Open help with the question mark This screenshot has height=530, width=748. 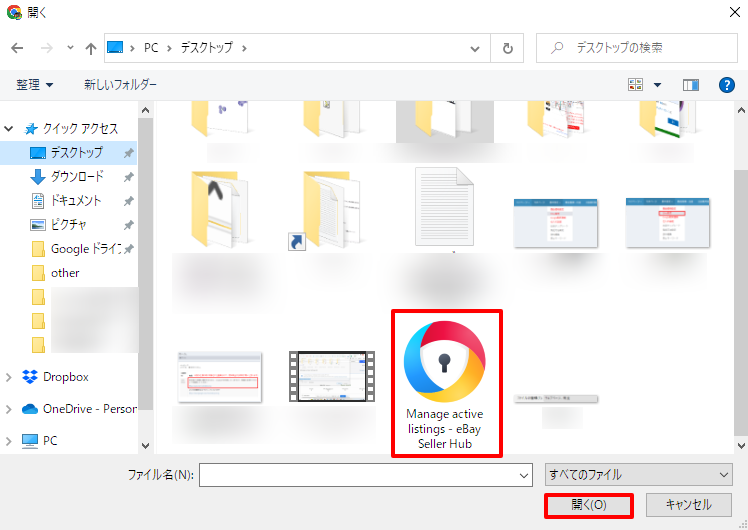coord(727,85)
